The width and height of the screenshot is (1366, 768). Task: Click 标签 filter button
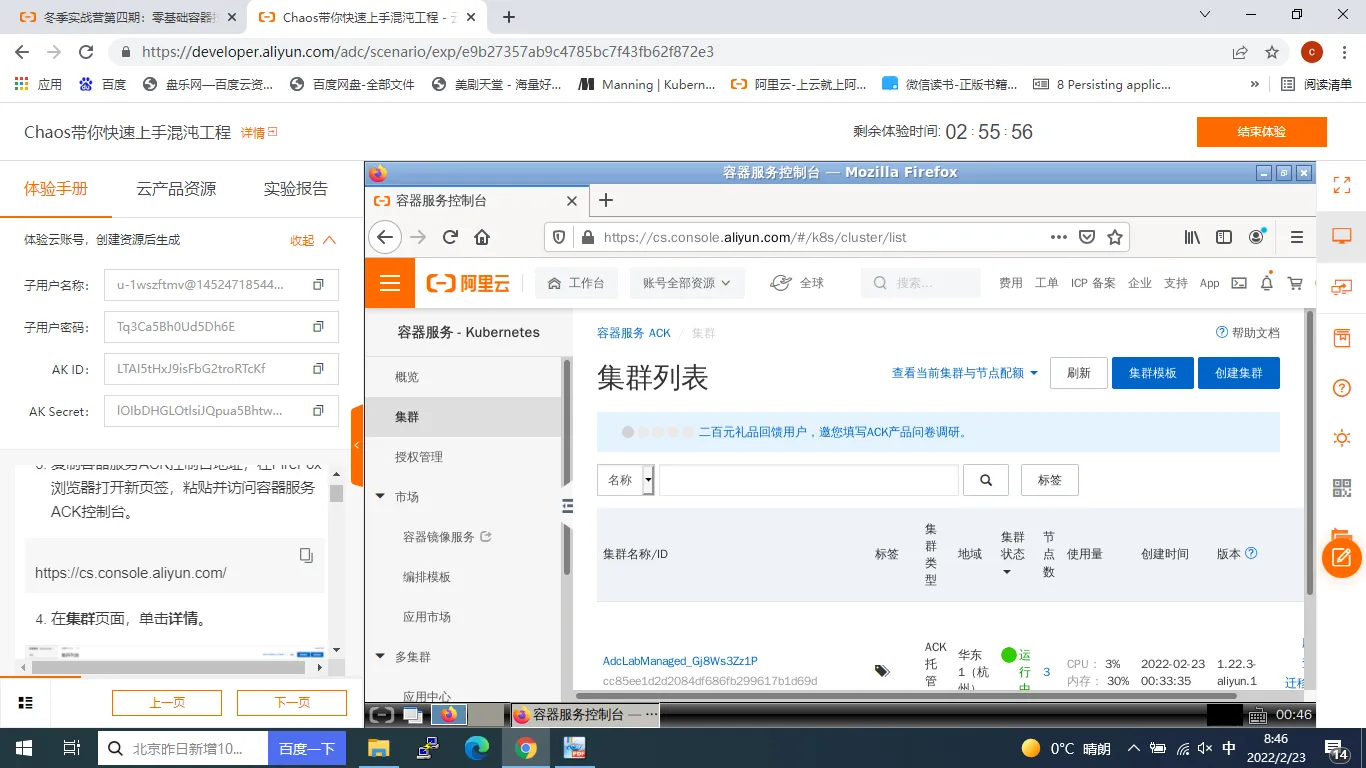pos(1050,480)
